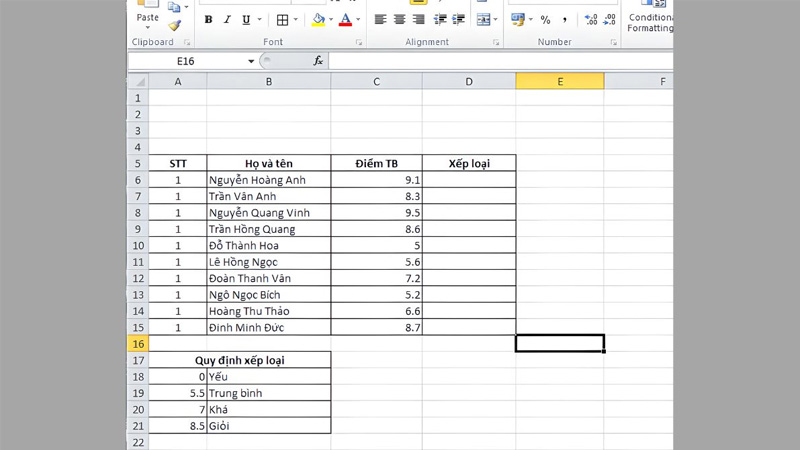Increase indent

(459, 19)
